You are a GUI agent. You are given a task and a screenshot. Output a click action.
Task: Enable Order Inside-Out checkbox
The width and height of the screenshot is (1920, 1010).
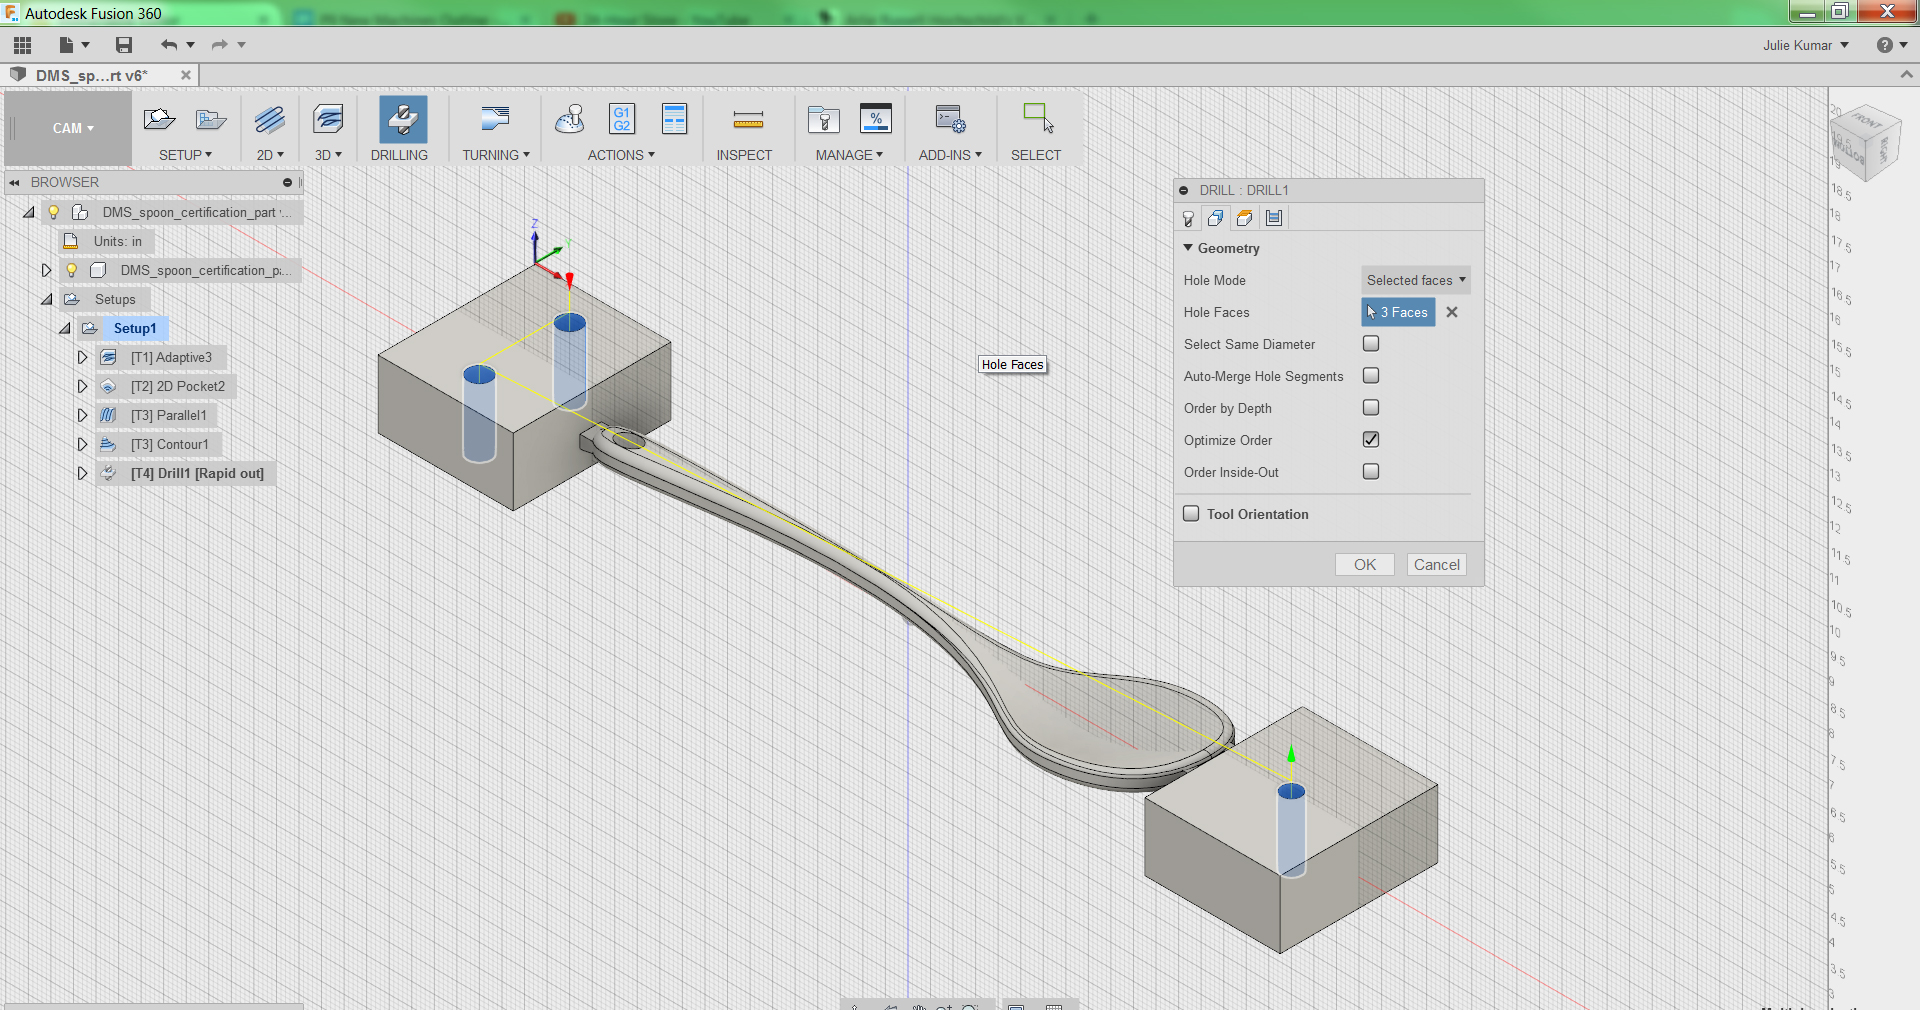pyautogui.click(x=1371, y=472)
